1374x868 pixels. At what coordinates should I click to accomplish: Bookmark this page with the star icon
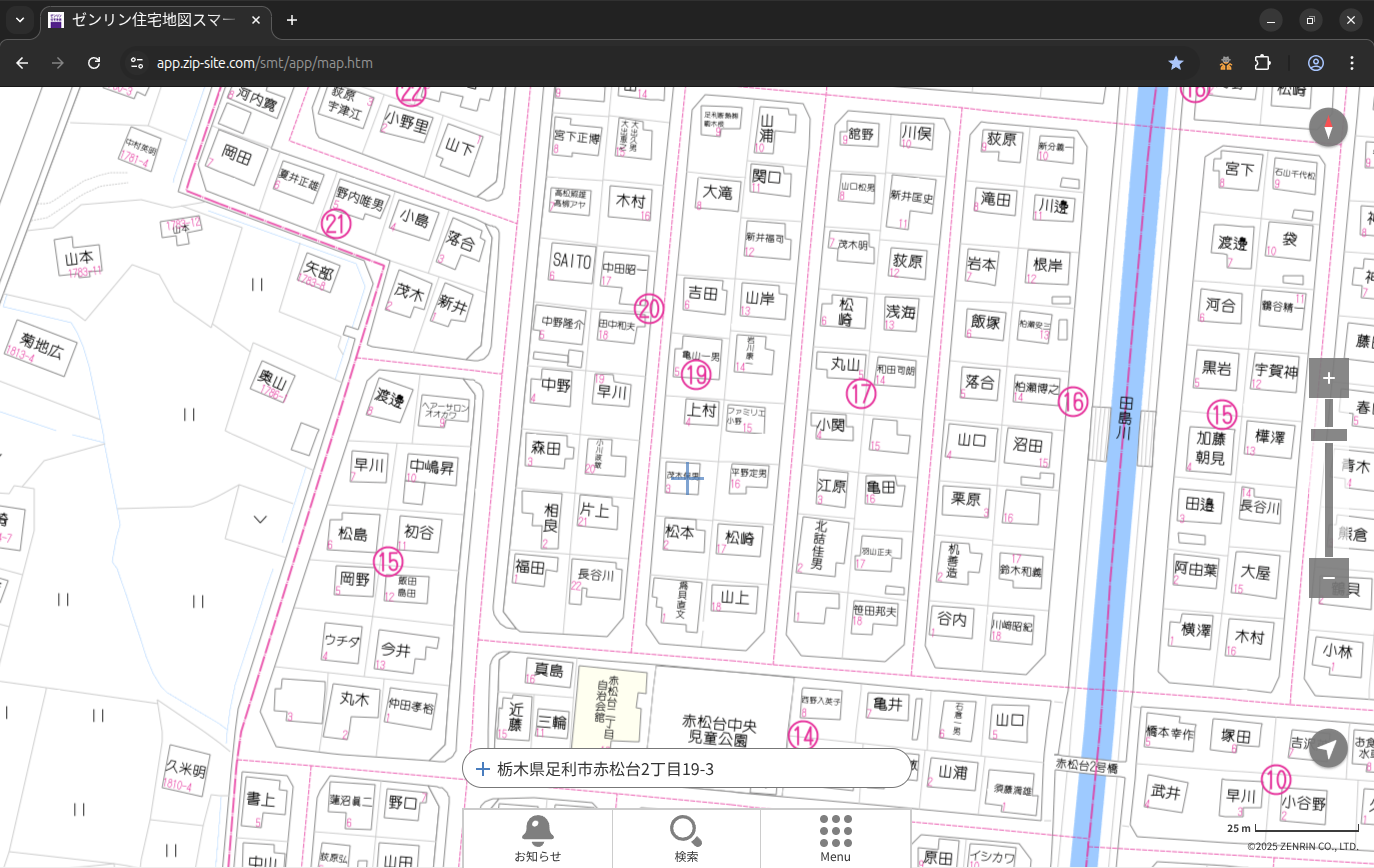coord(1176,63)
